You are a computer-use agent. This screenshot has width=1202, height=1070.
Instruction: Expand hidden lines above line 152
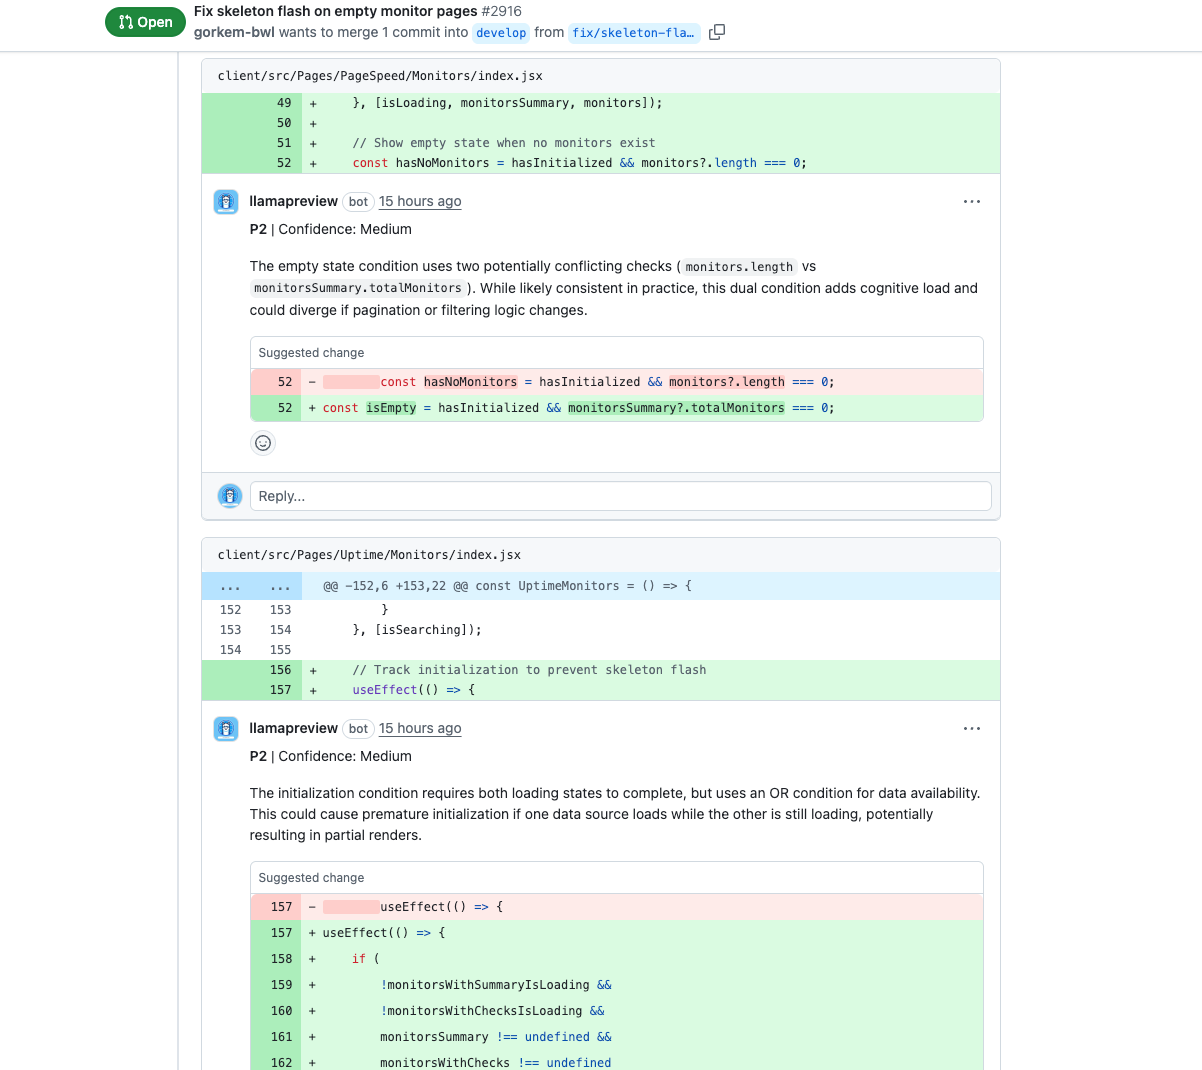pyautogui.click(x=231, y=587)
